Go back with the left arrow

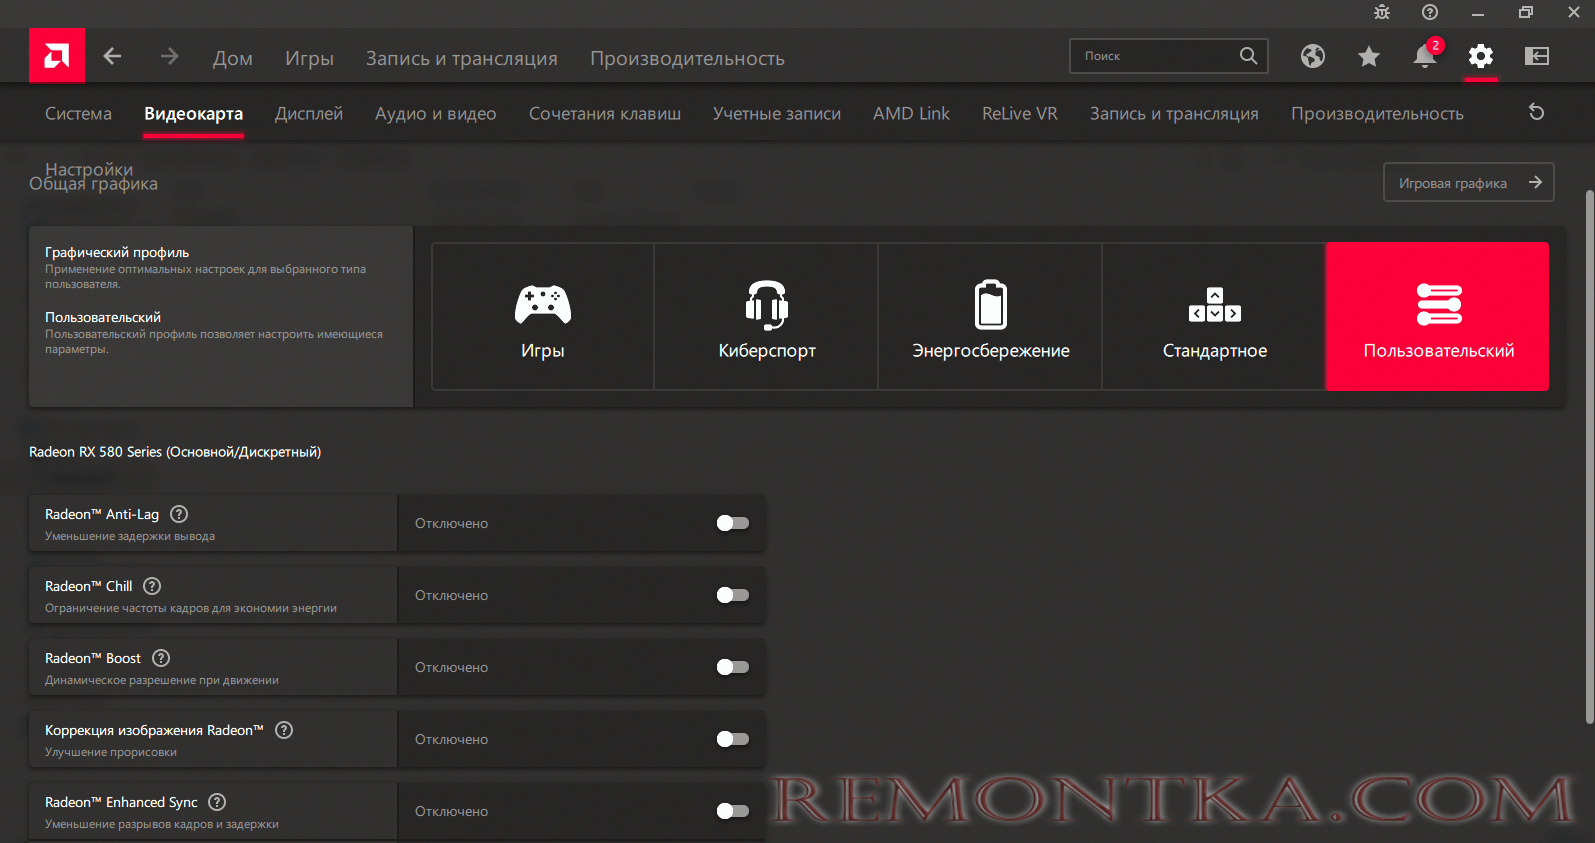(x=112, y=56)
